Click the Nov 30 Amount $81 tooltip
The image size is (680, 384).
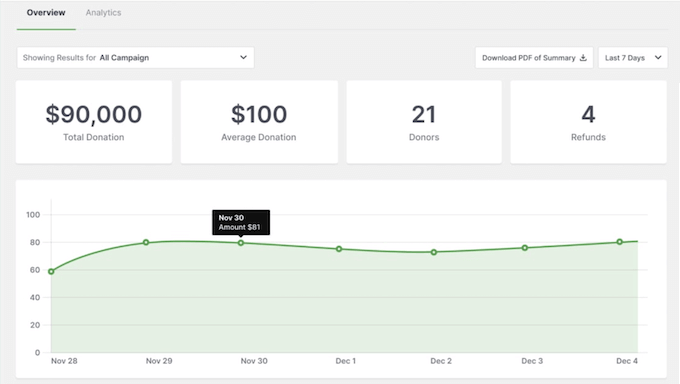(241, 222)
